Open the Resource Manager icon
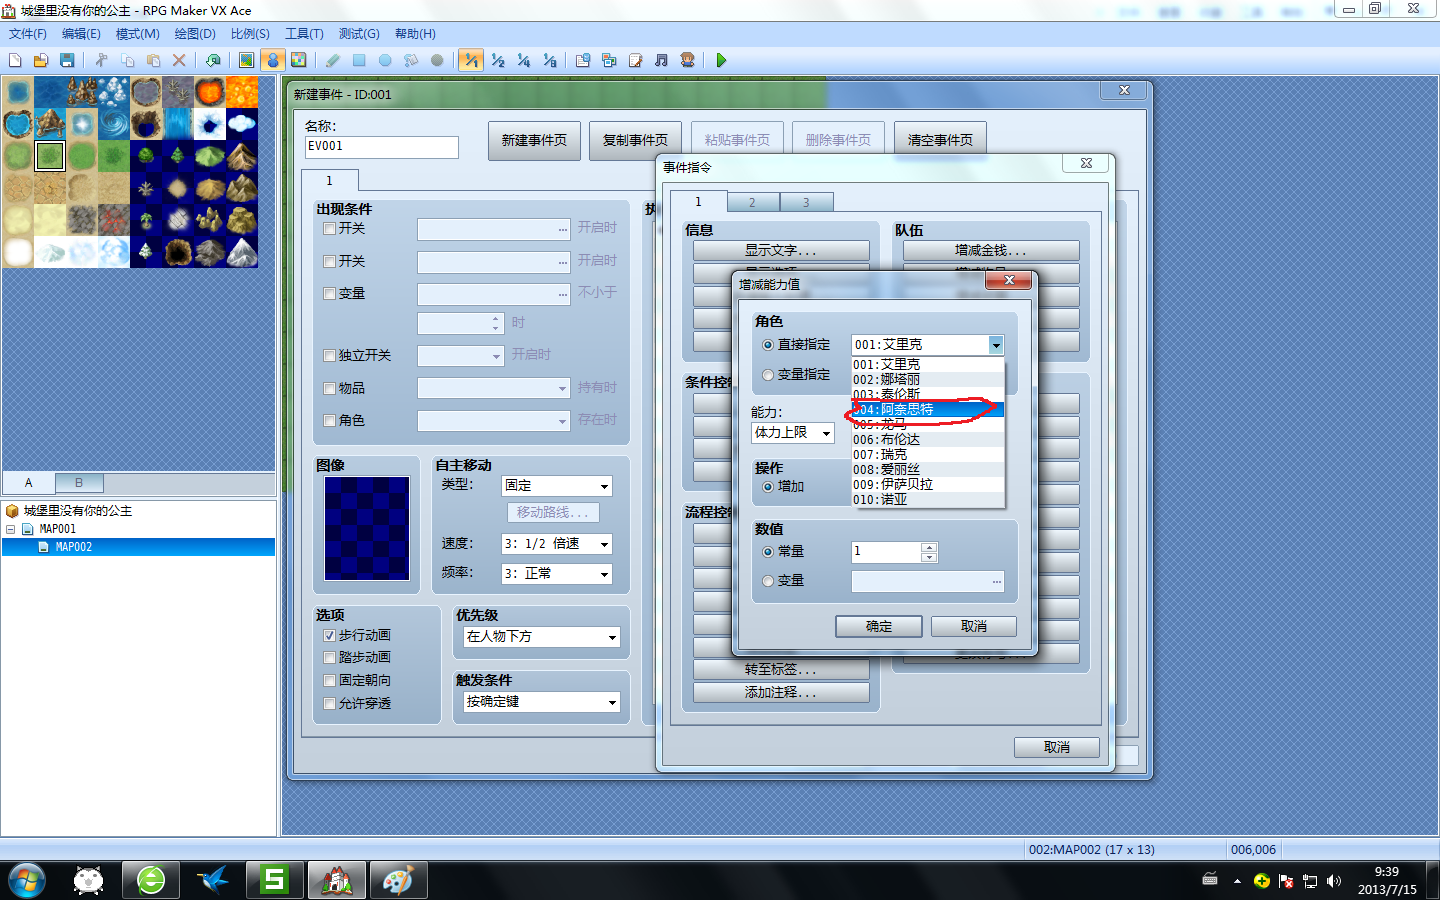1440x900 pixels. click(x=609, y=60)
